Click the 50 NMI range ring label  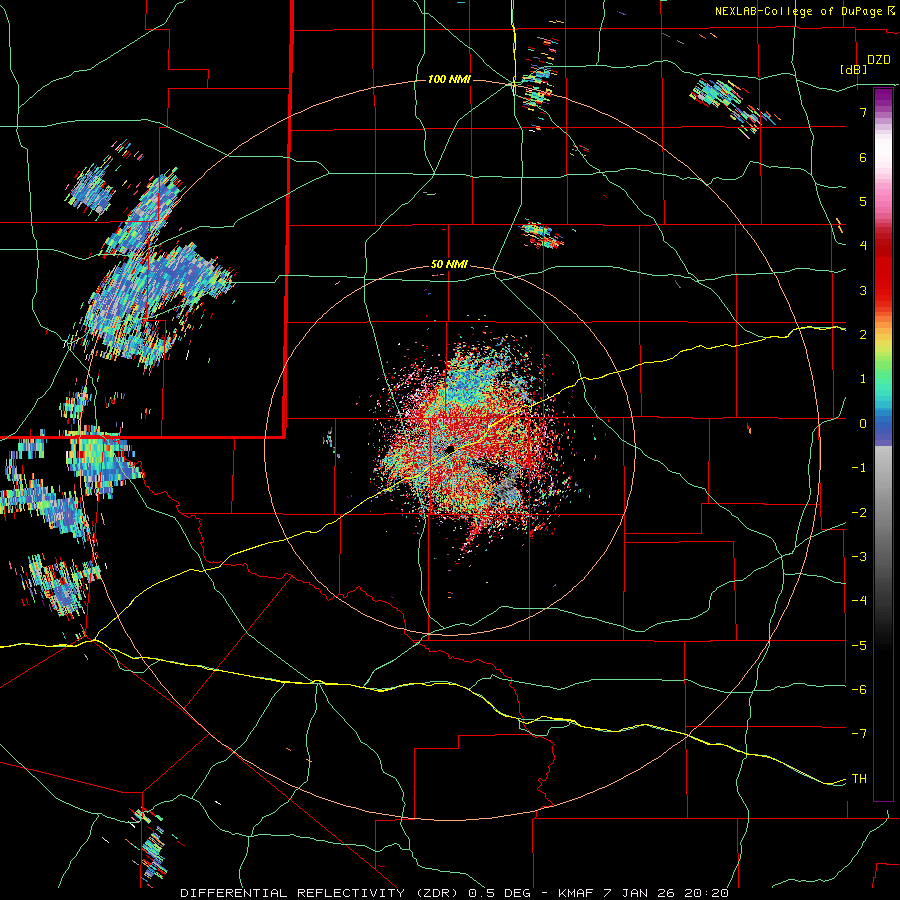point(449,265)
